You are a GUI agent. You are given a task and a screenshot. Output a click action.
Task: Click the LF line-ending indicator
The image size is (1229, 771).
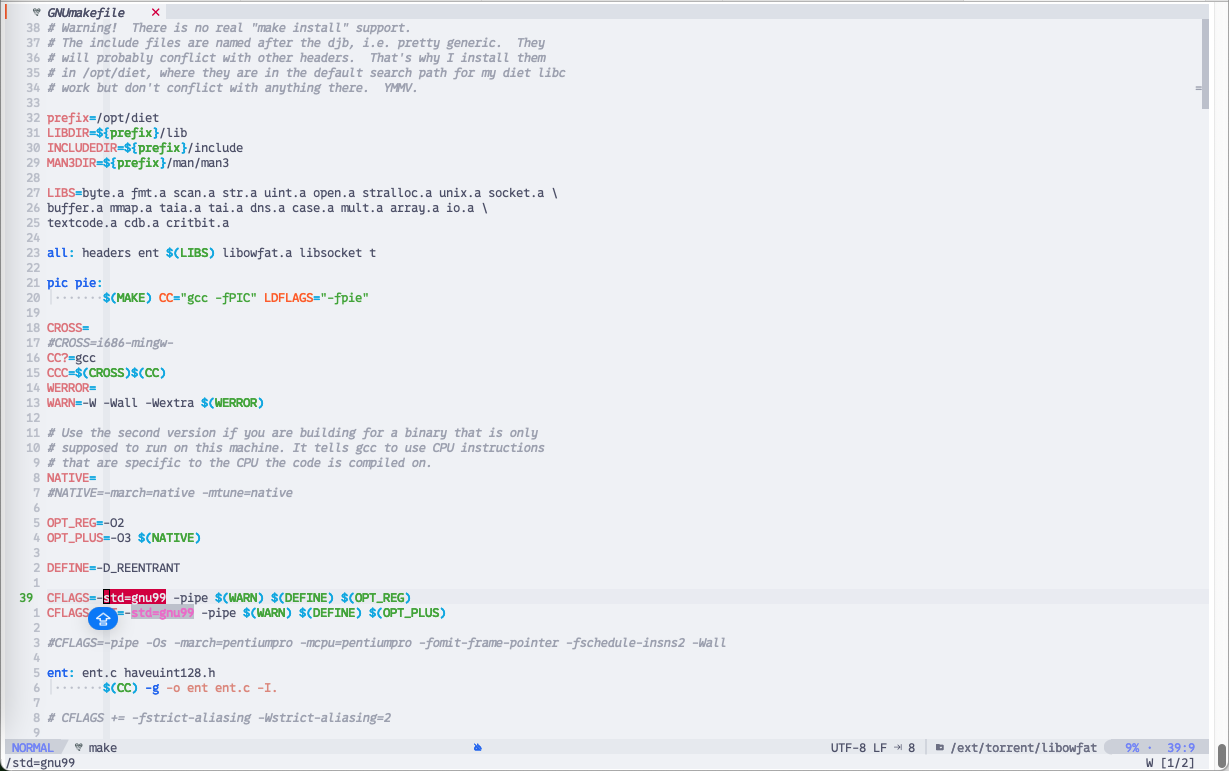point(880,748)
